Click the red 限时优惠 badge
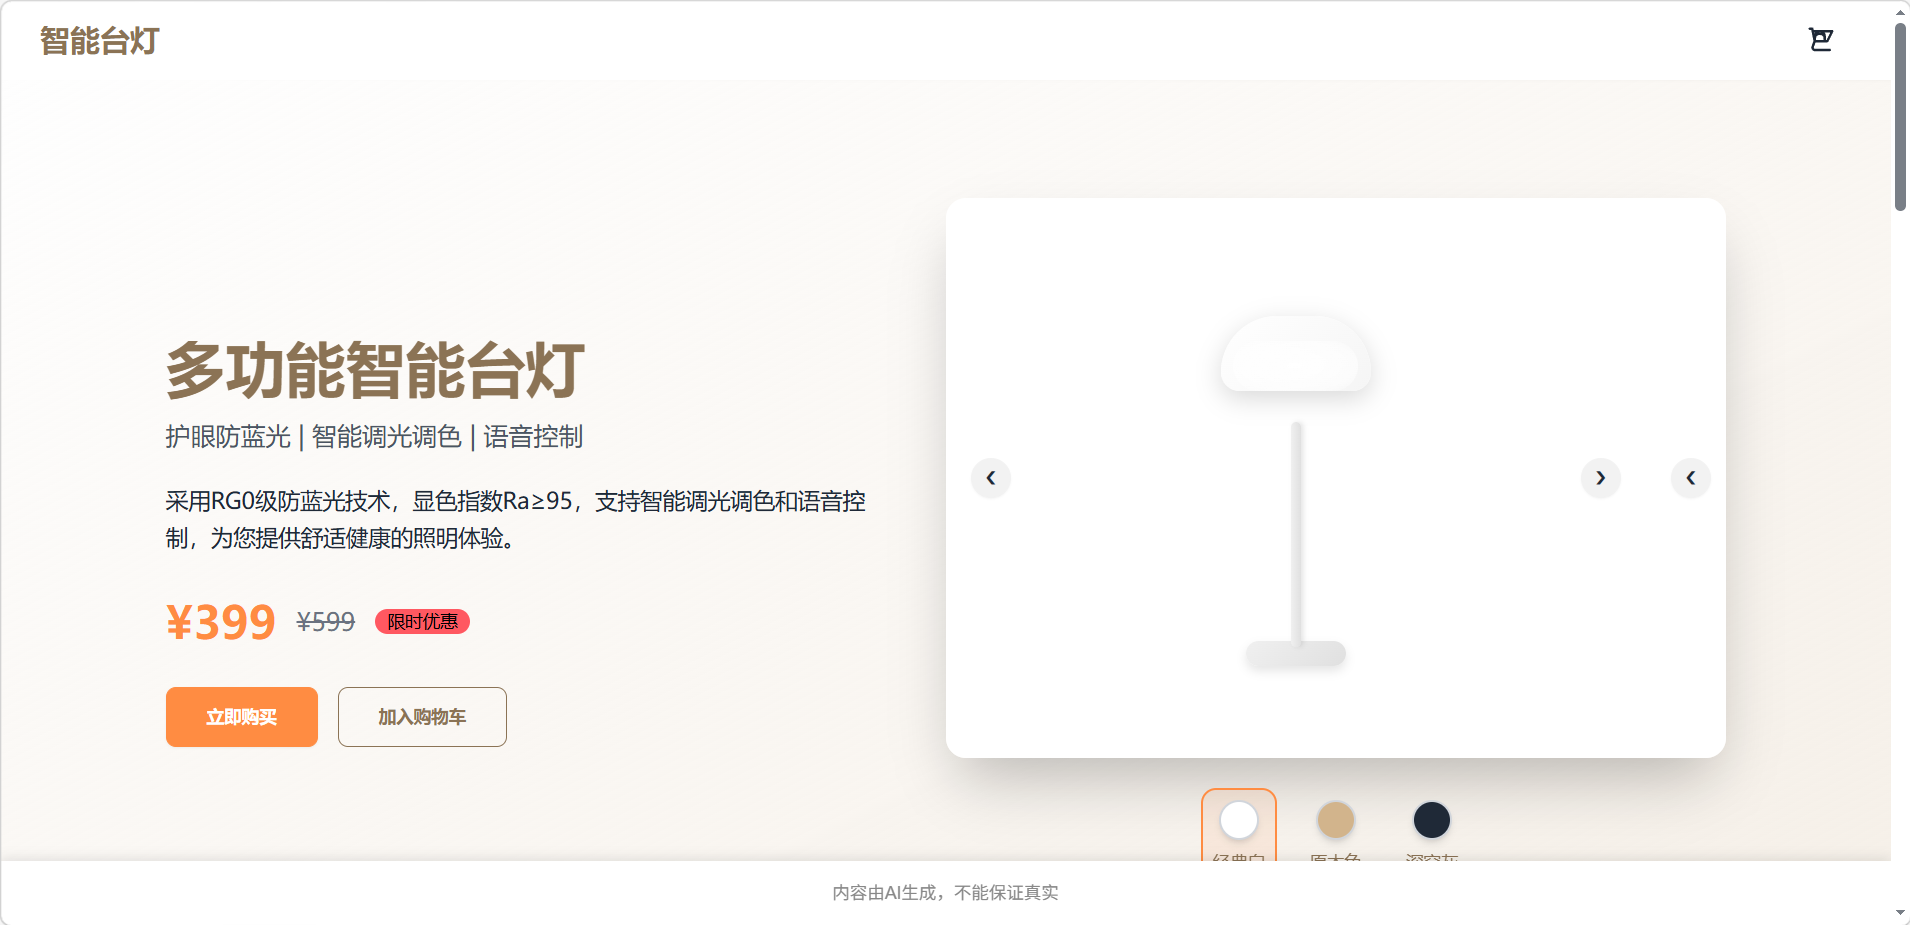1910x925 pixels. [422, 622]
